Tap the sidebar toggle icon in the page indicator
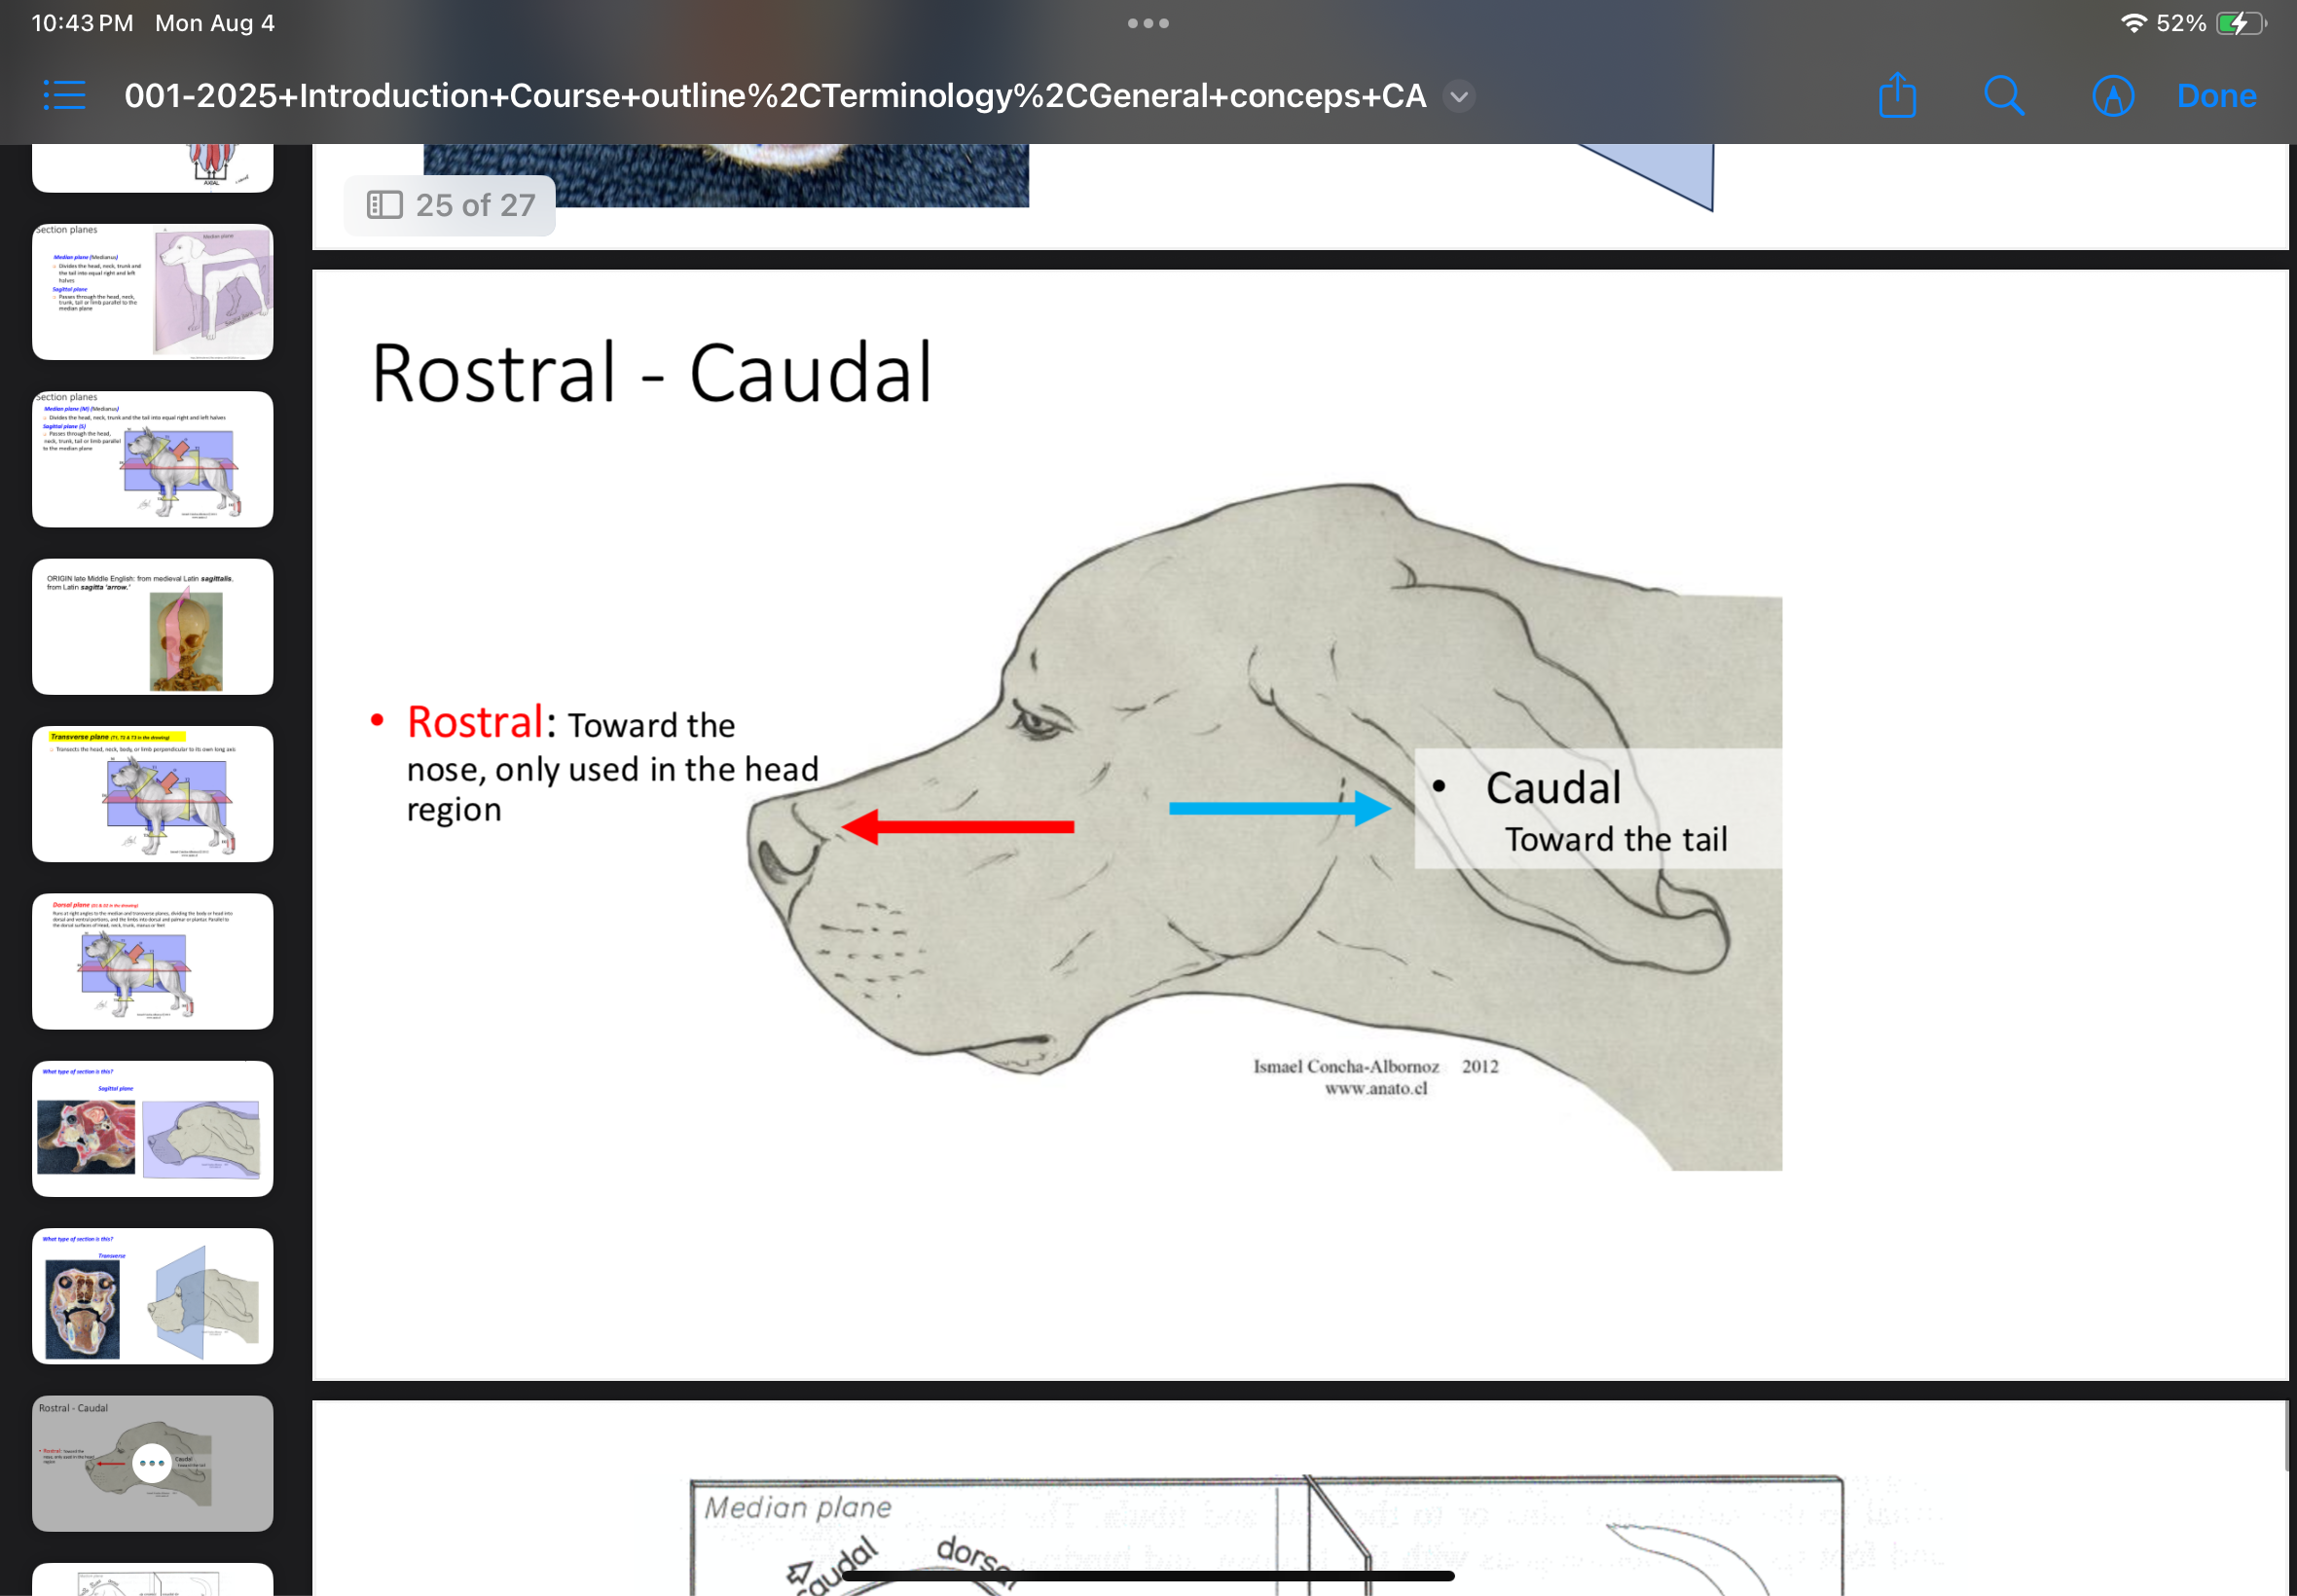Image resolution: width=2297 pixels, height=1596 pixels. pos(384,205)
